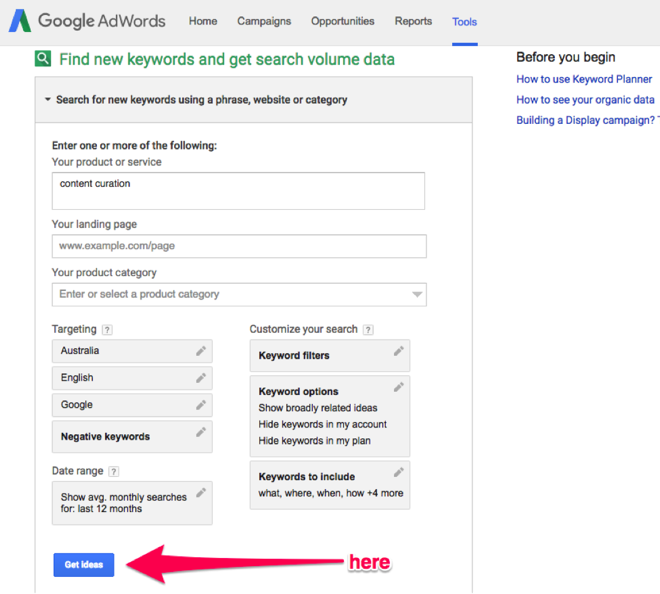Viewport: 660px width, 594px height.
Task: Edit Negative keywords with pencil icon
Action: pos(201,432)
